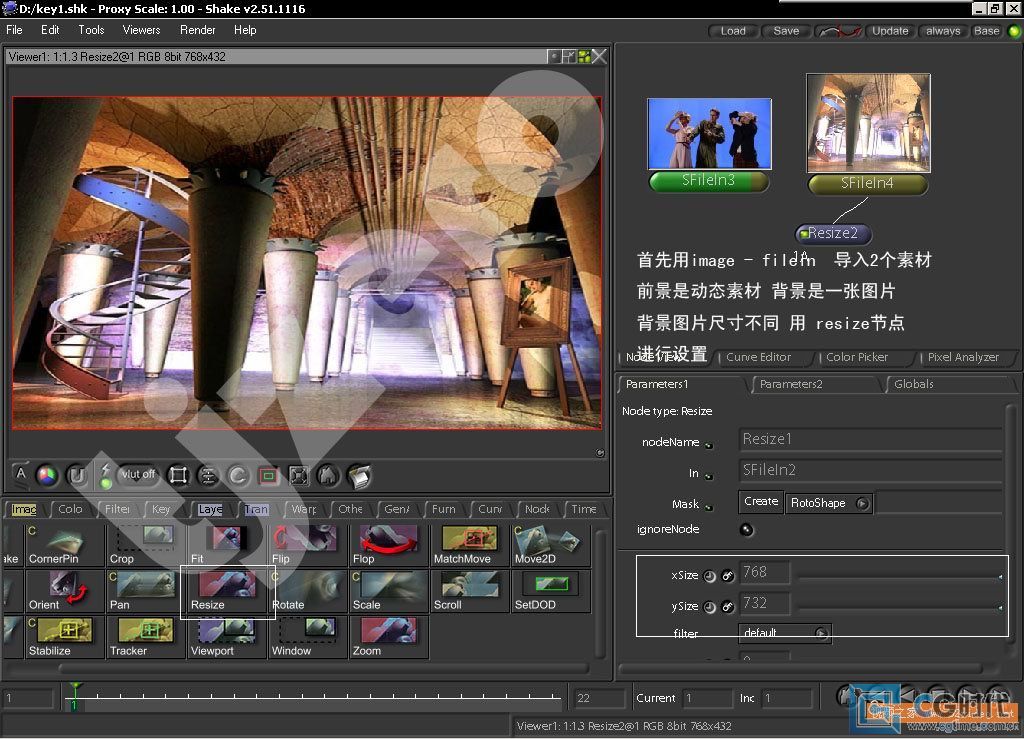Image resolution: width=1024 pixels, height=739 pixels.
Task: Toggle the xSize animation clock button
Action: [709, 576]
